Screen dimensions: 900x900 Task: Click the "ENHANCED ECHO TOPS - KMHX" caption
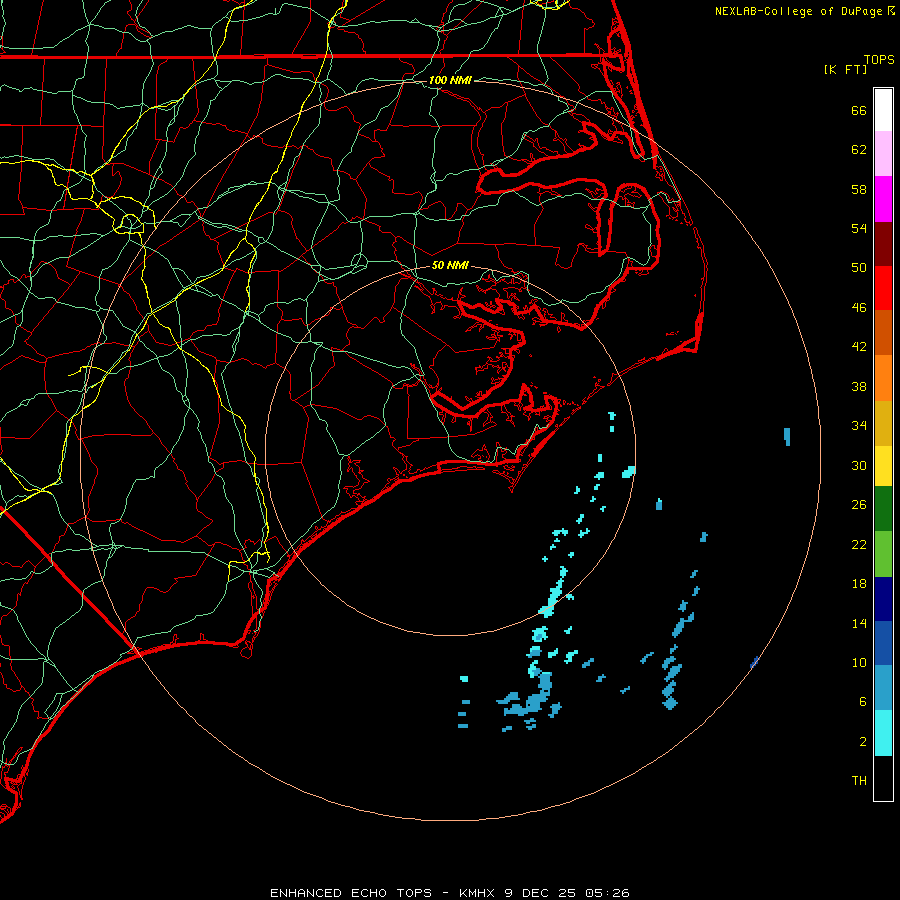point(384,893)
